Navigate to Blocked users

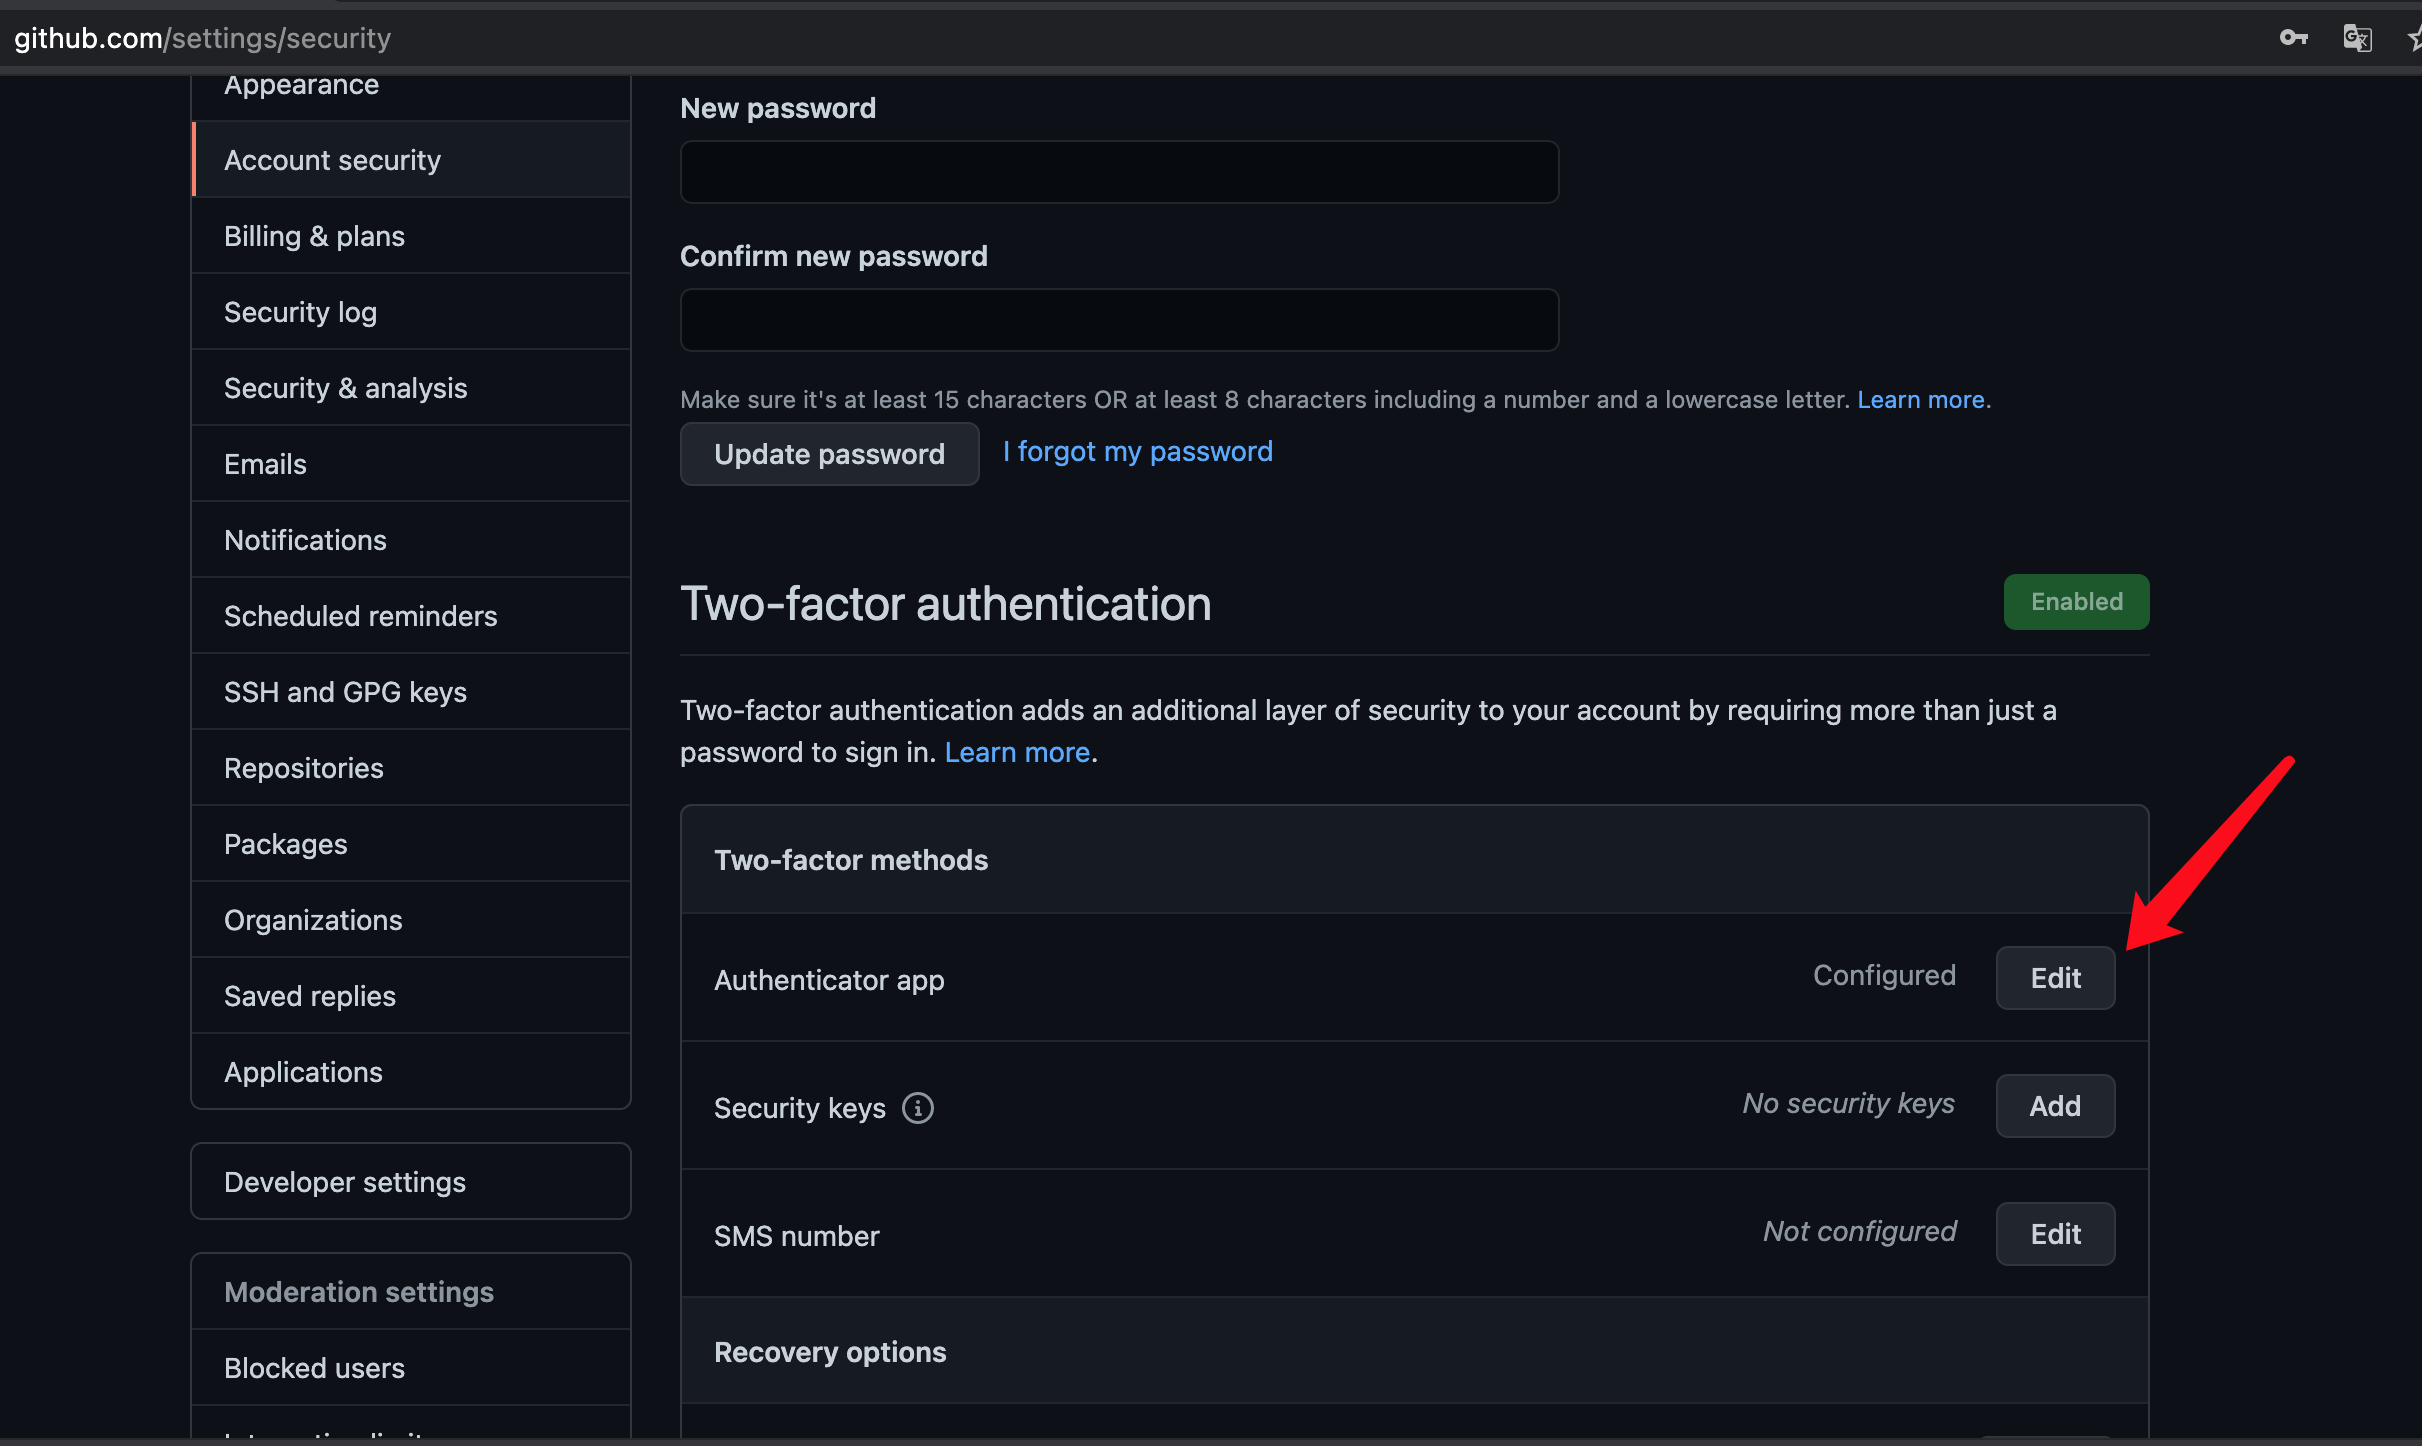314,1368
